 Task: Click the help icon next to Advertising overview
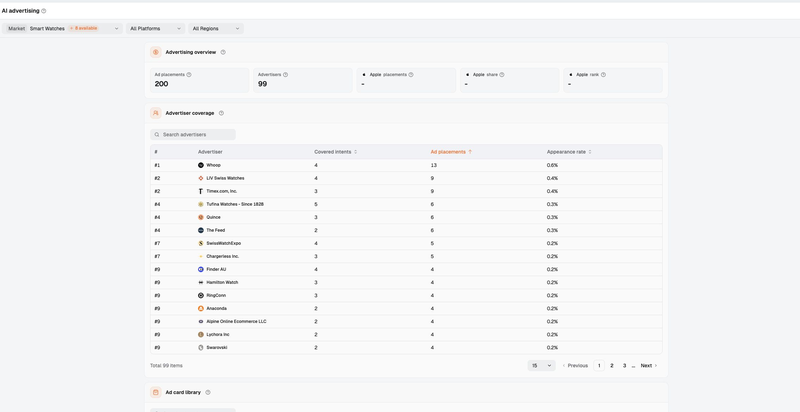pos(223,52)
